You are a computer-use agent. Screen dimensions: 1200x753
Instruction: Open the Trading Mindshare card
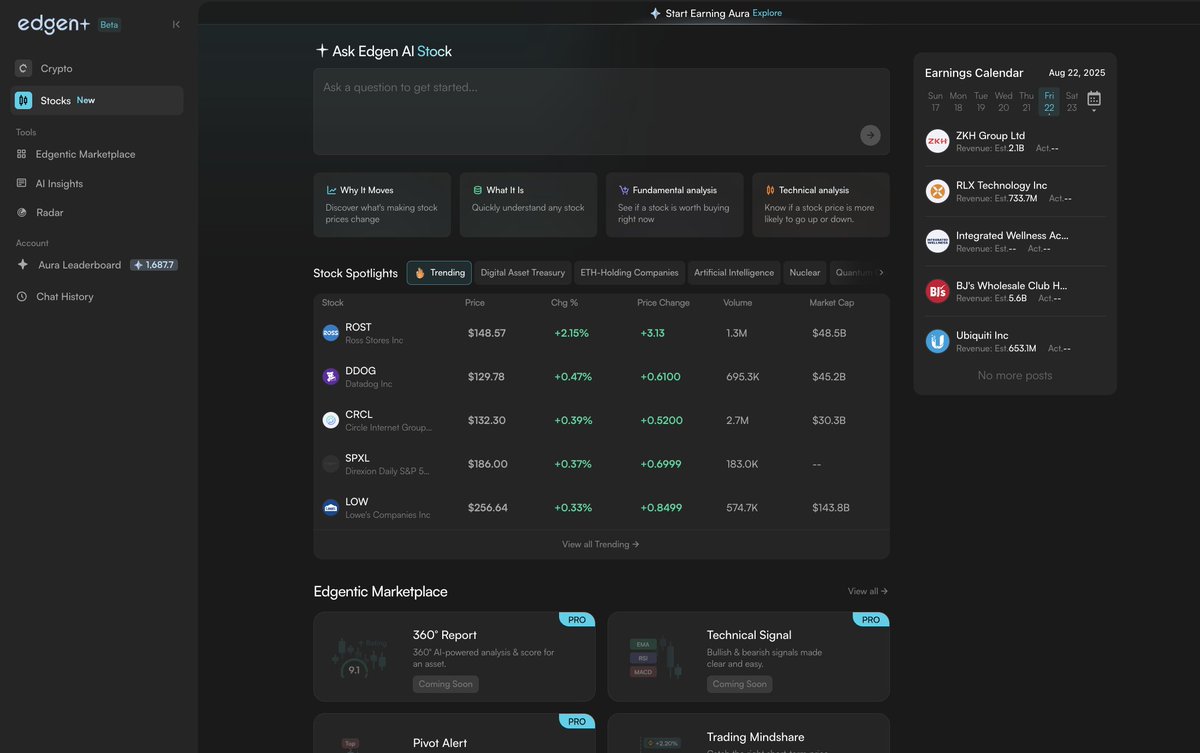pyautogui.click(x=749, y=733)
